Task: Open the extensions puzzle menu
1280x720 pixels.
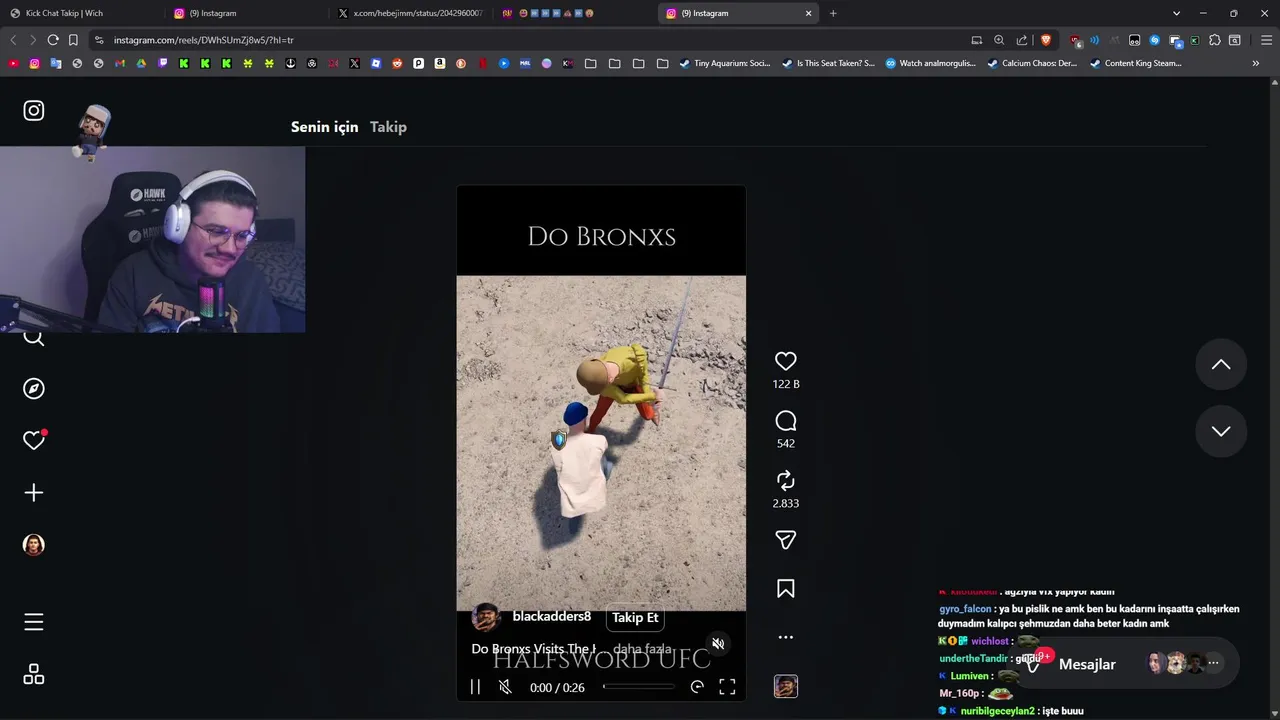Action: click(1215, 40)
